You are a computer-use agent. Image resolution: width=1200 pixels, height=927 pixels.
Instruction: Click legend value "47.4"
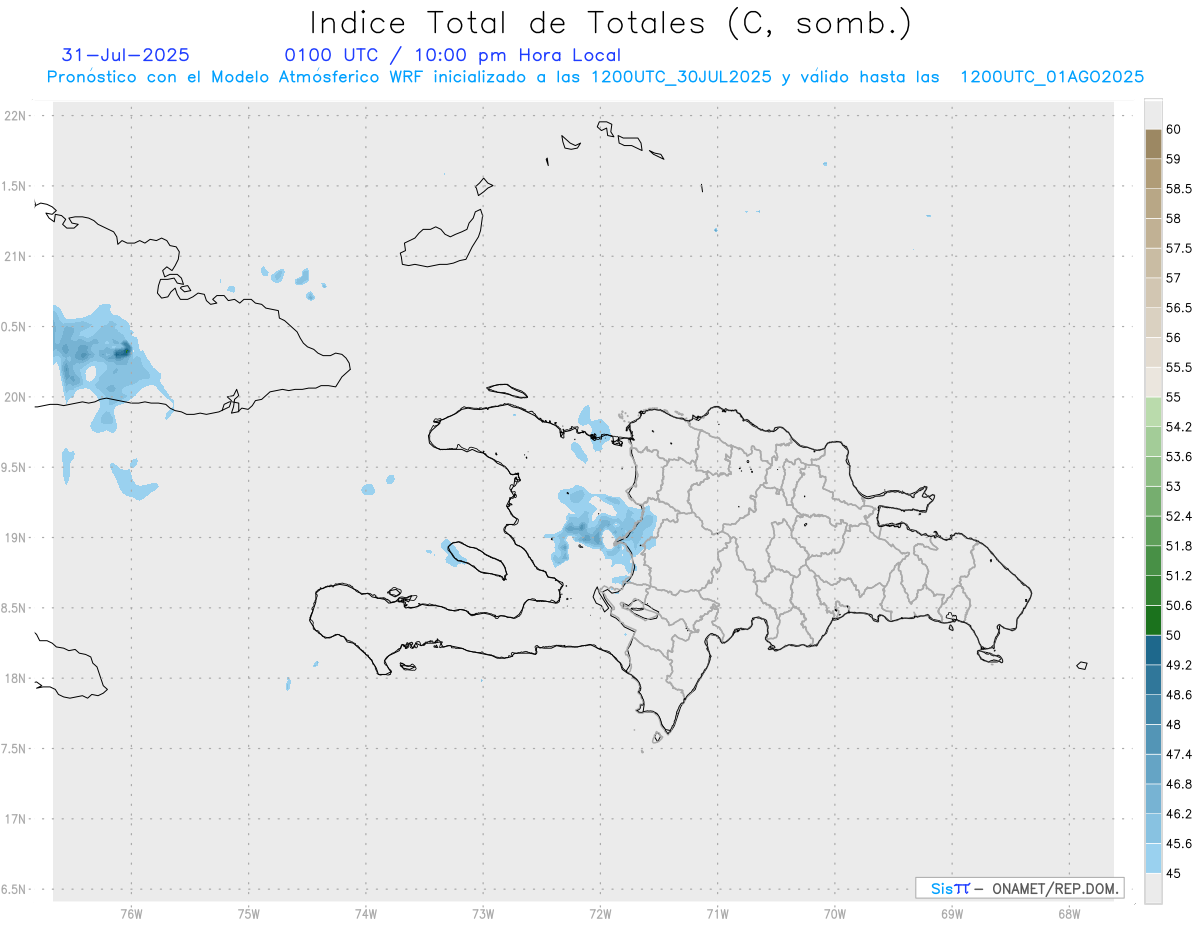click(x=1178, y=754)
